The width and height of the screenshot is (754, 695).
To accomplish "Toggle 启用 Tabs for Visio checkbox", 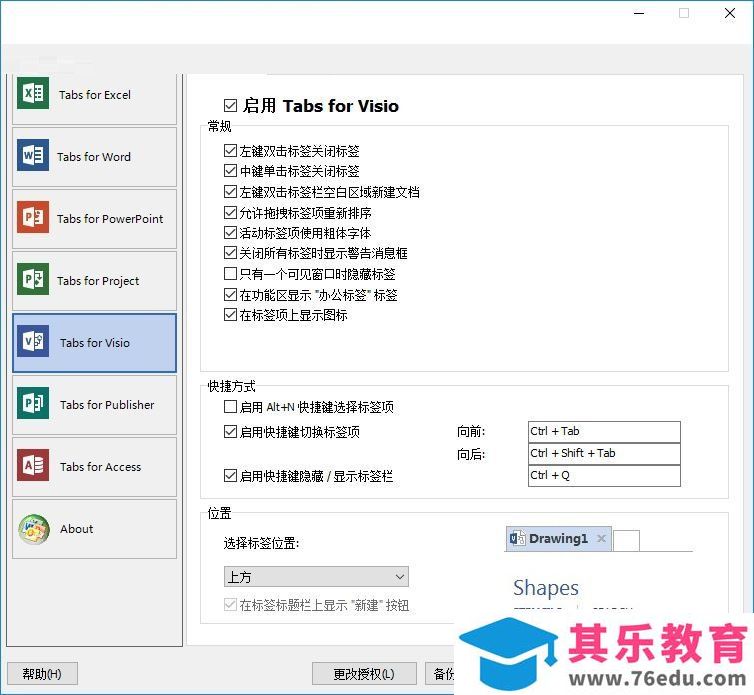I will click(x=230, y=105).
